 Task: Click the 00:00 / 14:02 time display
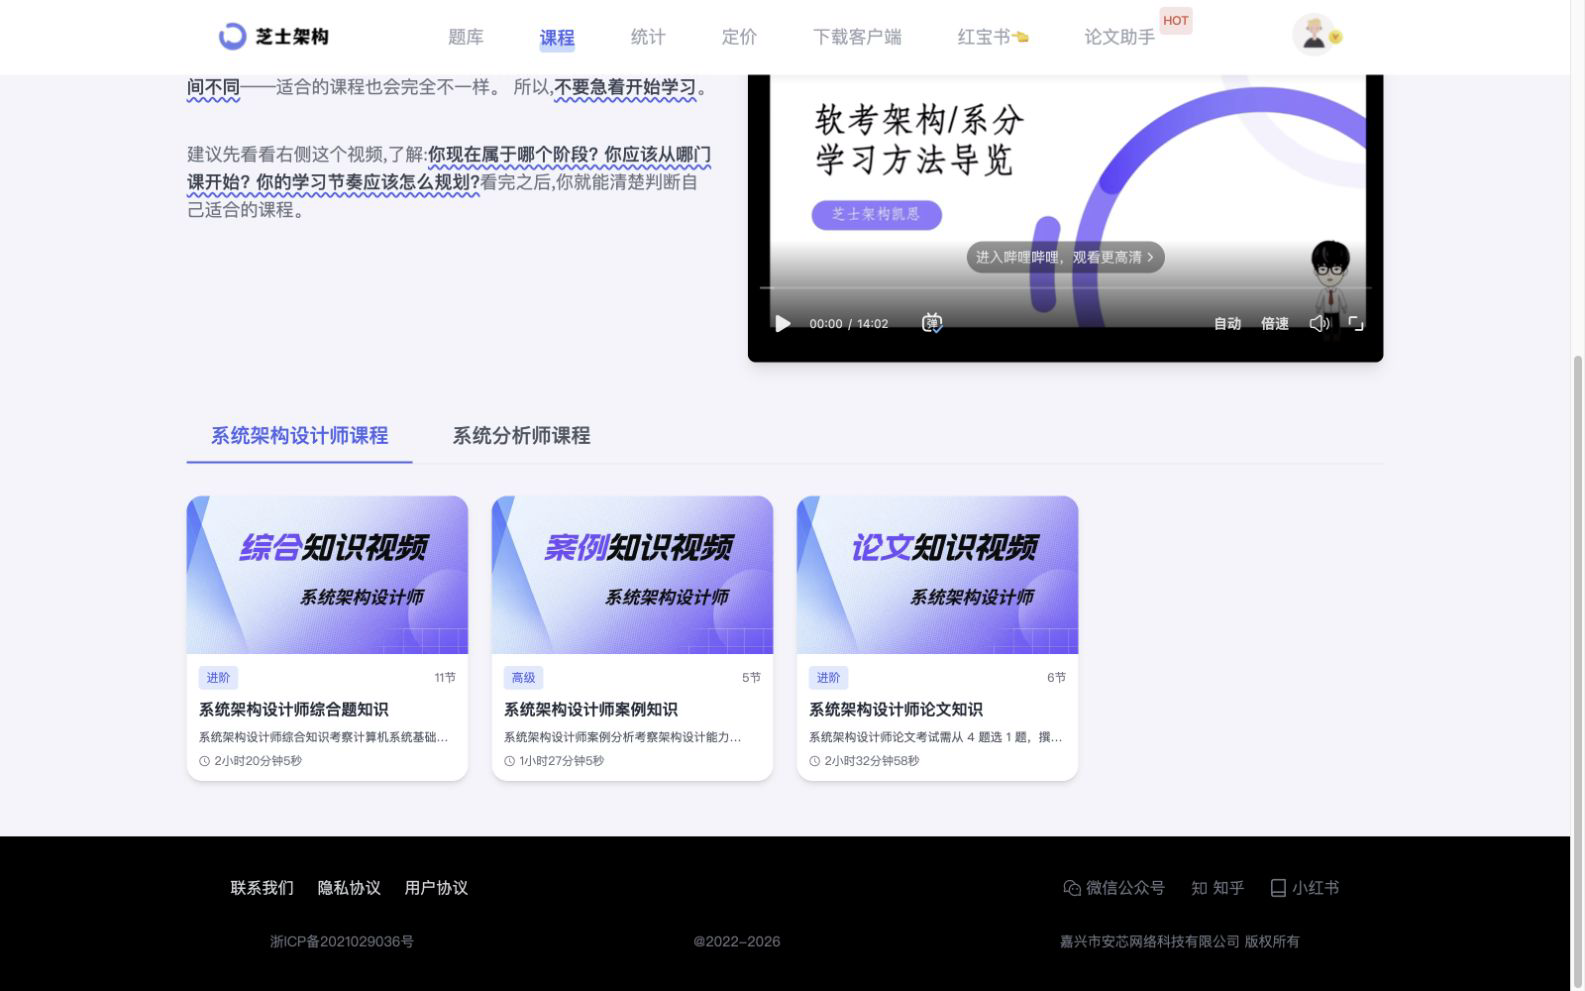point(849,324)
